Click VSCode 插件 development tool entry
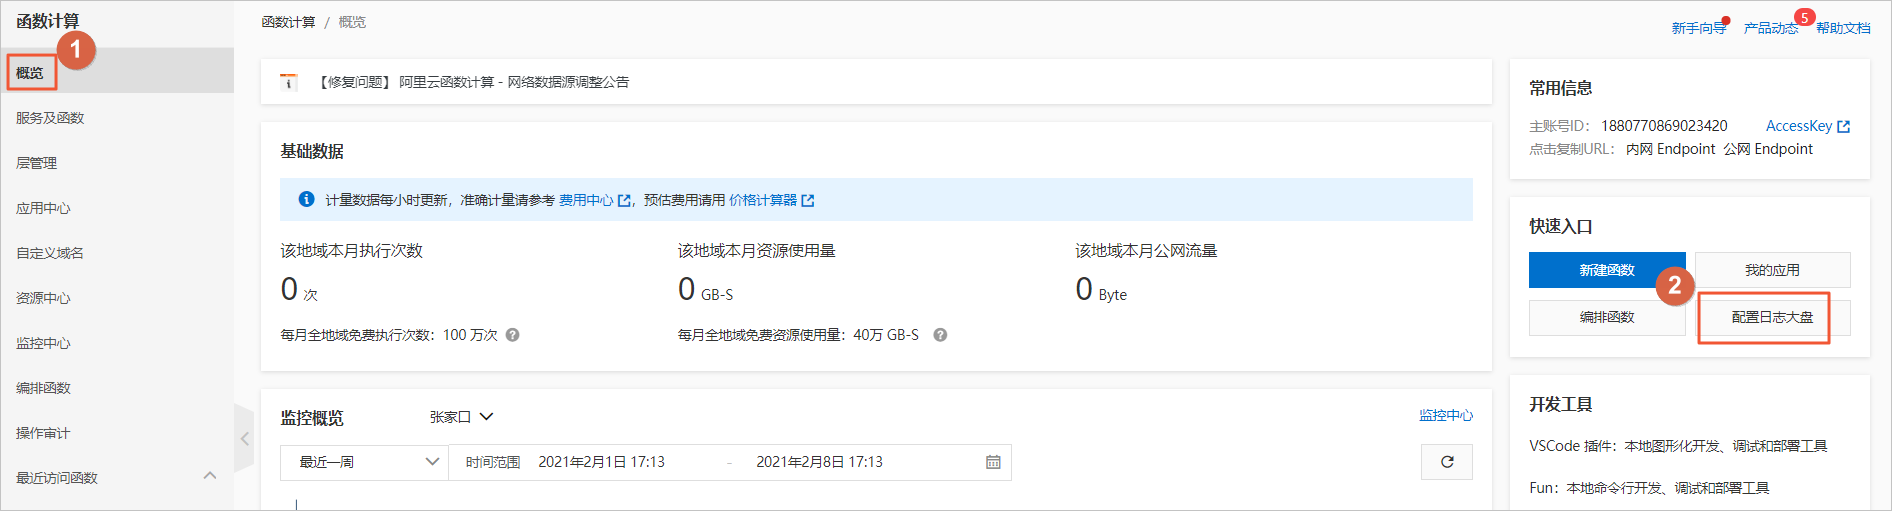Screen dimensions: 1892x511 pos(1678,446)
